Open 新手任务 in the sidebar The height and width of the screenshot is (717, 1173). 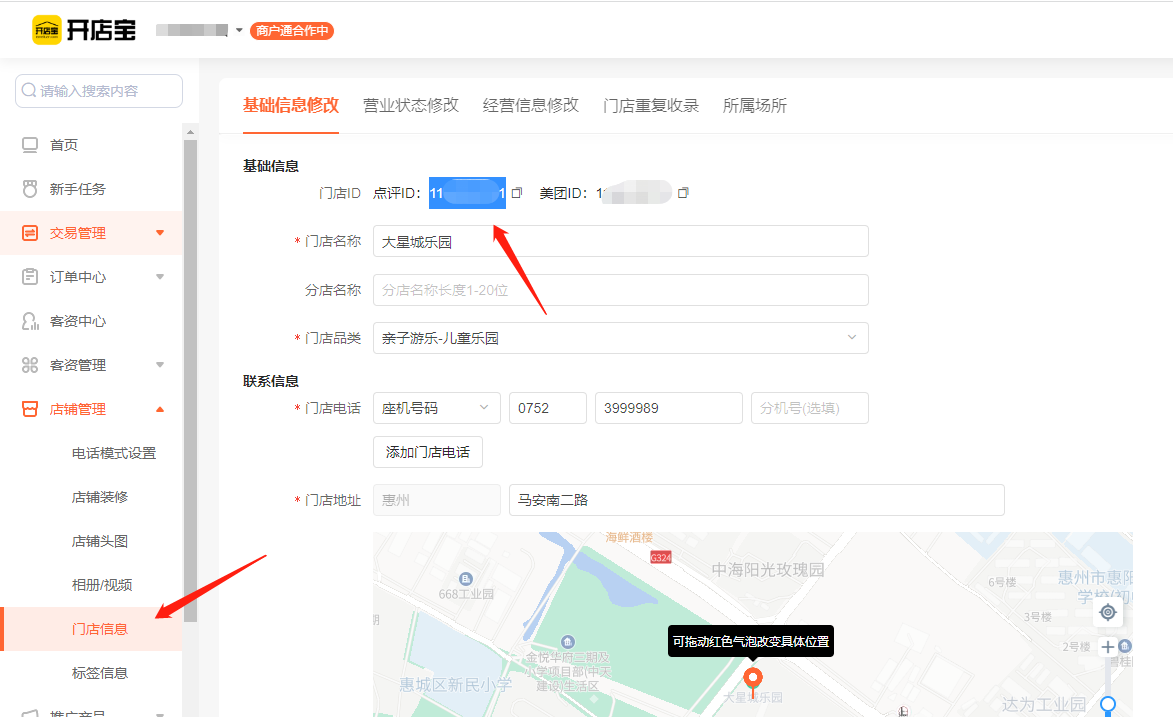coord(77,189)
